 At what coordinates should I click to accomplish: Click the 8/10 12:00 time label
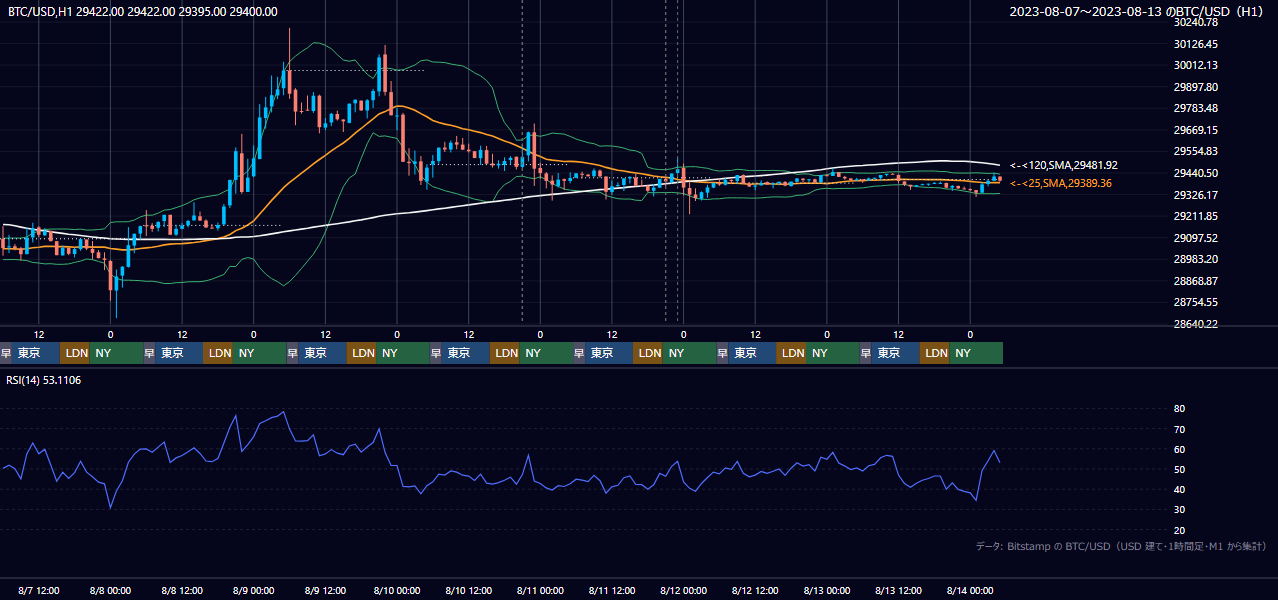(468, 591)
